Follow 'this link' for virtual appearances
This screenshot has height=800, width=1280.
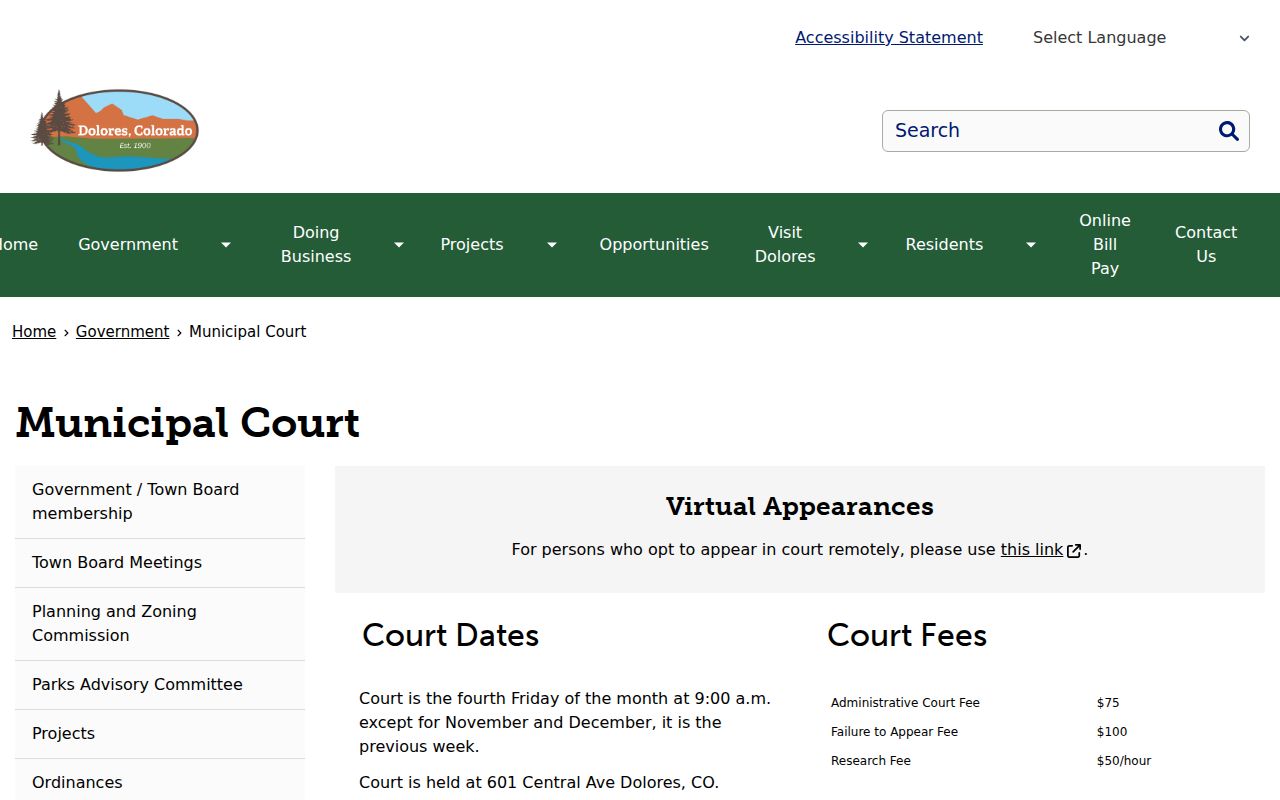pyautogui.click(x=1032, y=550)
